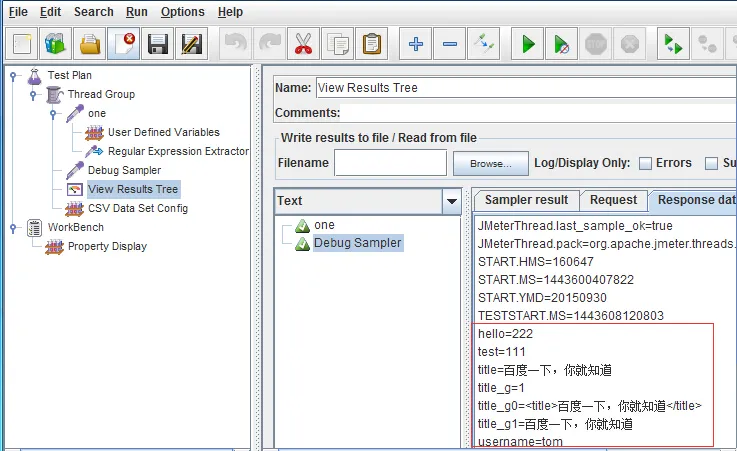Screen dimensions: 737x451
Task: Select Regular Expression Extractor element
Action: [x=178, y=151]
